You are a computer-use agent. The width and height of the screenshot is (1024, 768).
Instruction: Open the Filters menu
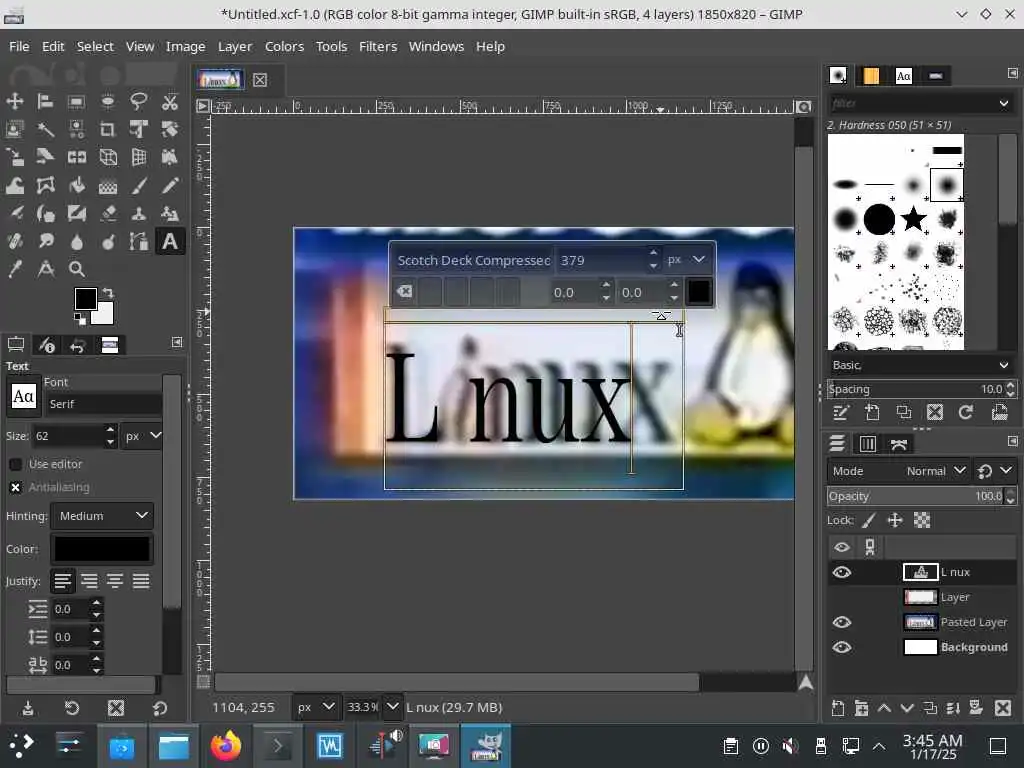pyautogui.click(x=377, y=46)
